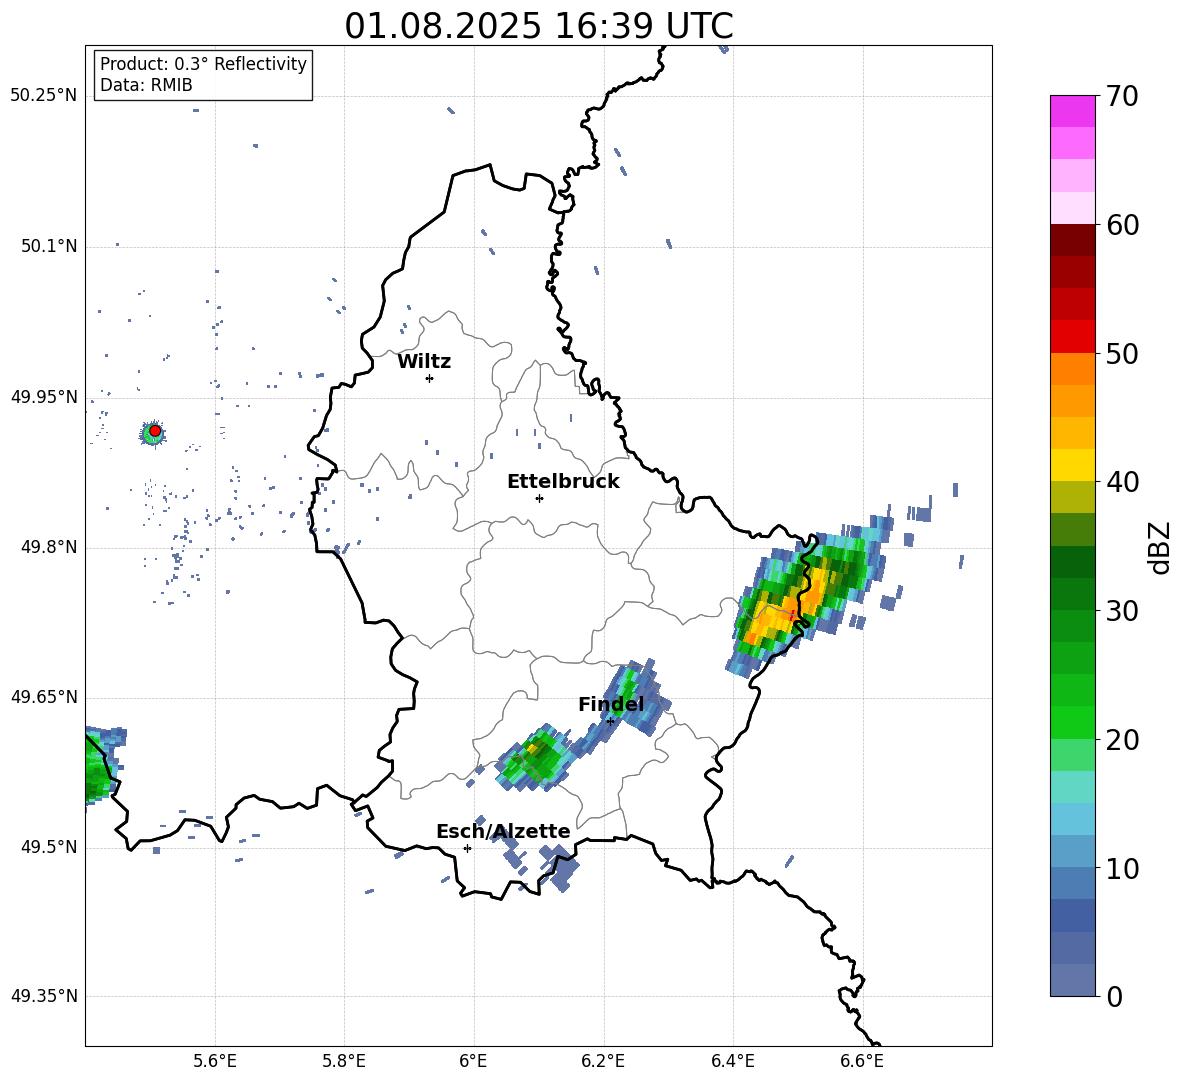Pick the dark red swatch below 60
This screenshot has height=1081, width=1184.
pos(1073,240)
